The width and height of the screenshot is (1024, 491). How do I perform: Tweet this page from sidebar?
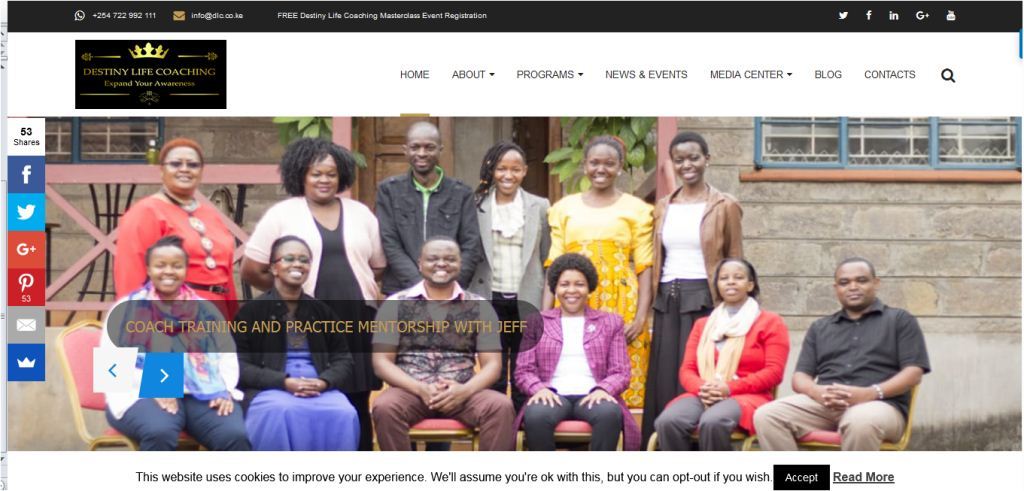pos(26,212)
